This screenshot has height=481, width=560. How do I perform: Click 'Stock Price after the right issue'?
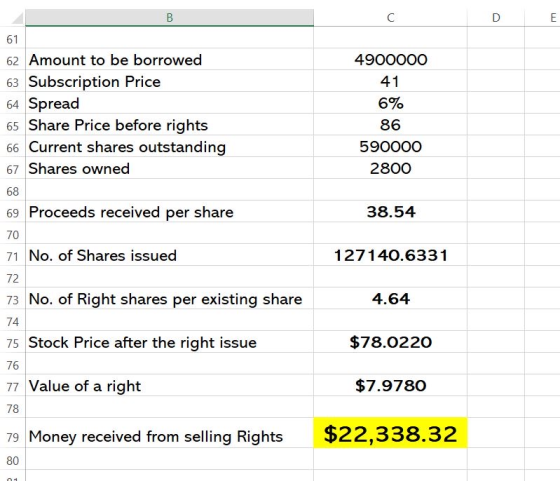point(170,342)
